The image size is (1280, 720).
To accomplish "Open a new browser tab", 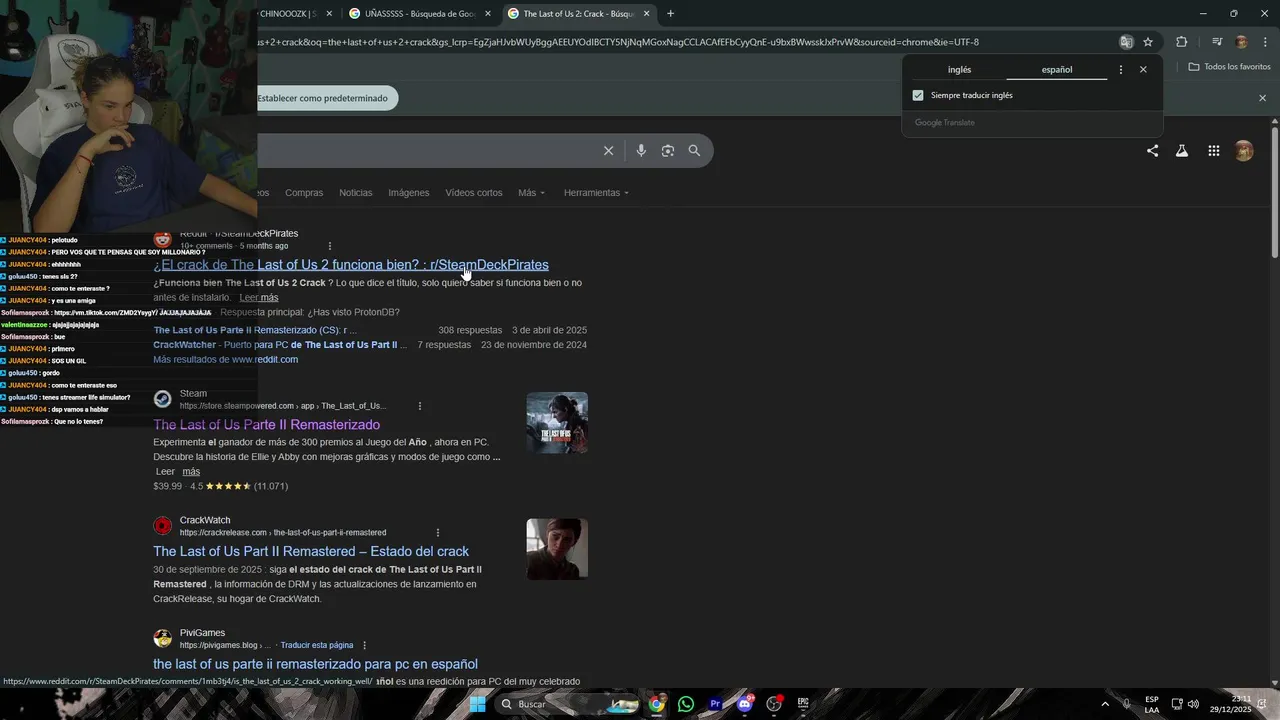I will (x=670, y=14).
